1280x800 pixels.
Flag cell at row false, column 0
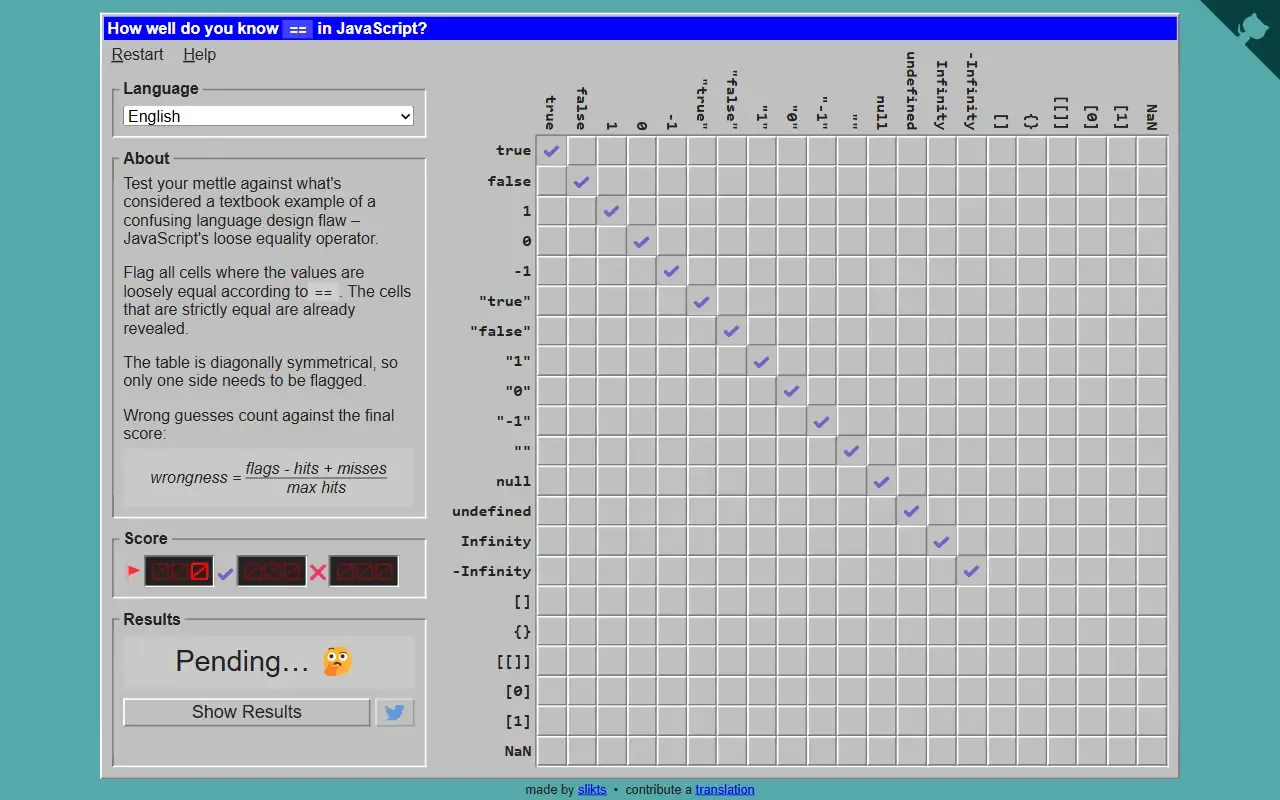point(642,181)
